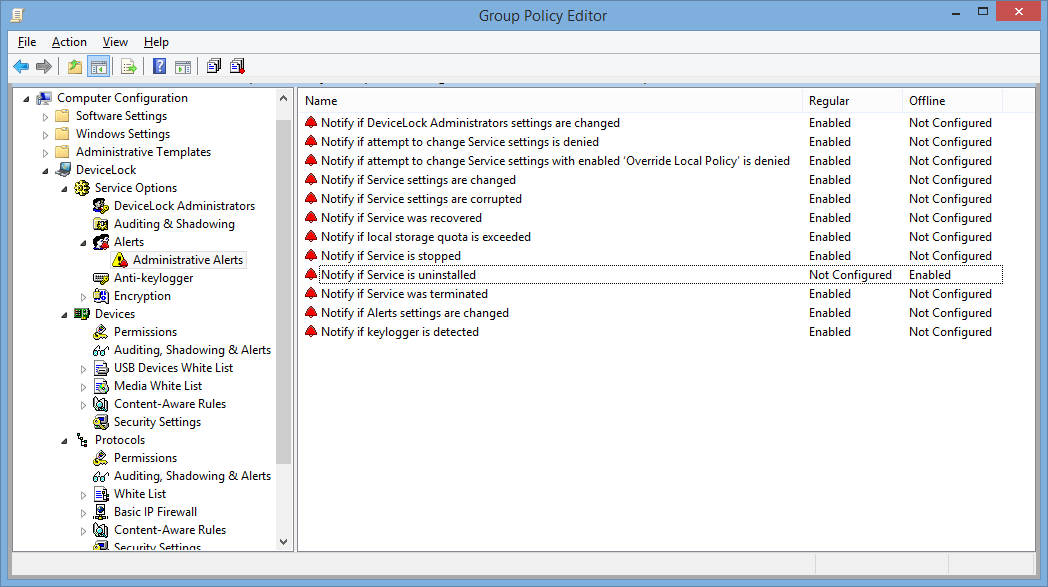Select White List under Protocols
1048x587 pixels.
tap(140, 494)
